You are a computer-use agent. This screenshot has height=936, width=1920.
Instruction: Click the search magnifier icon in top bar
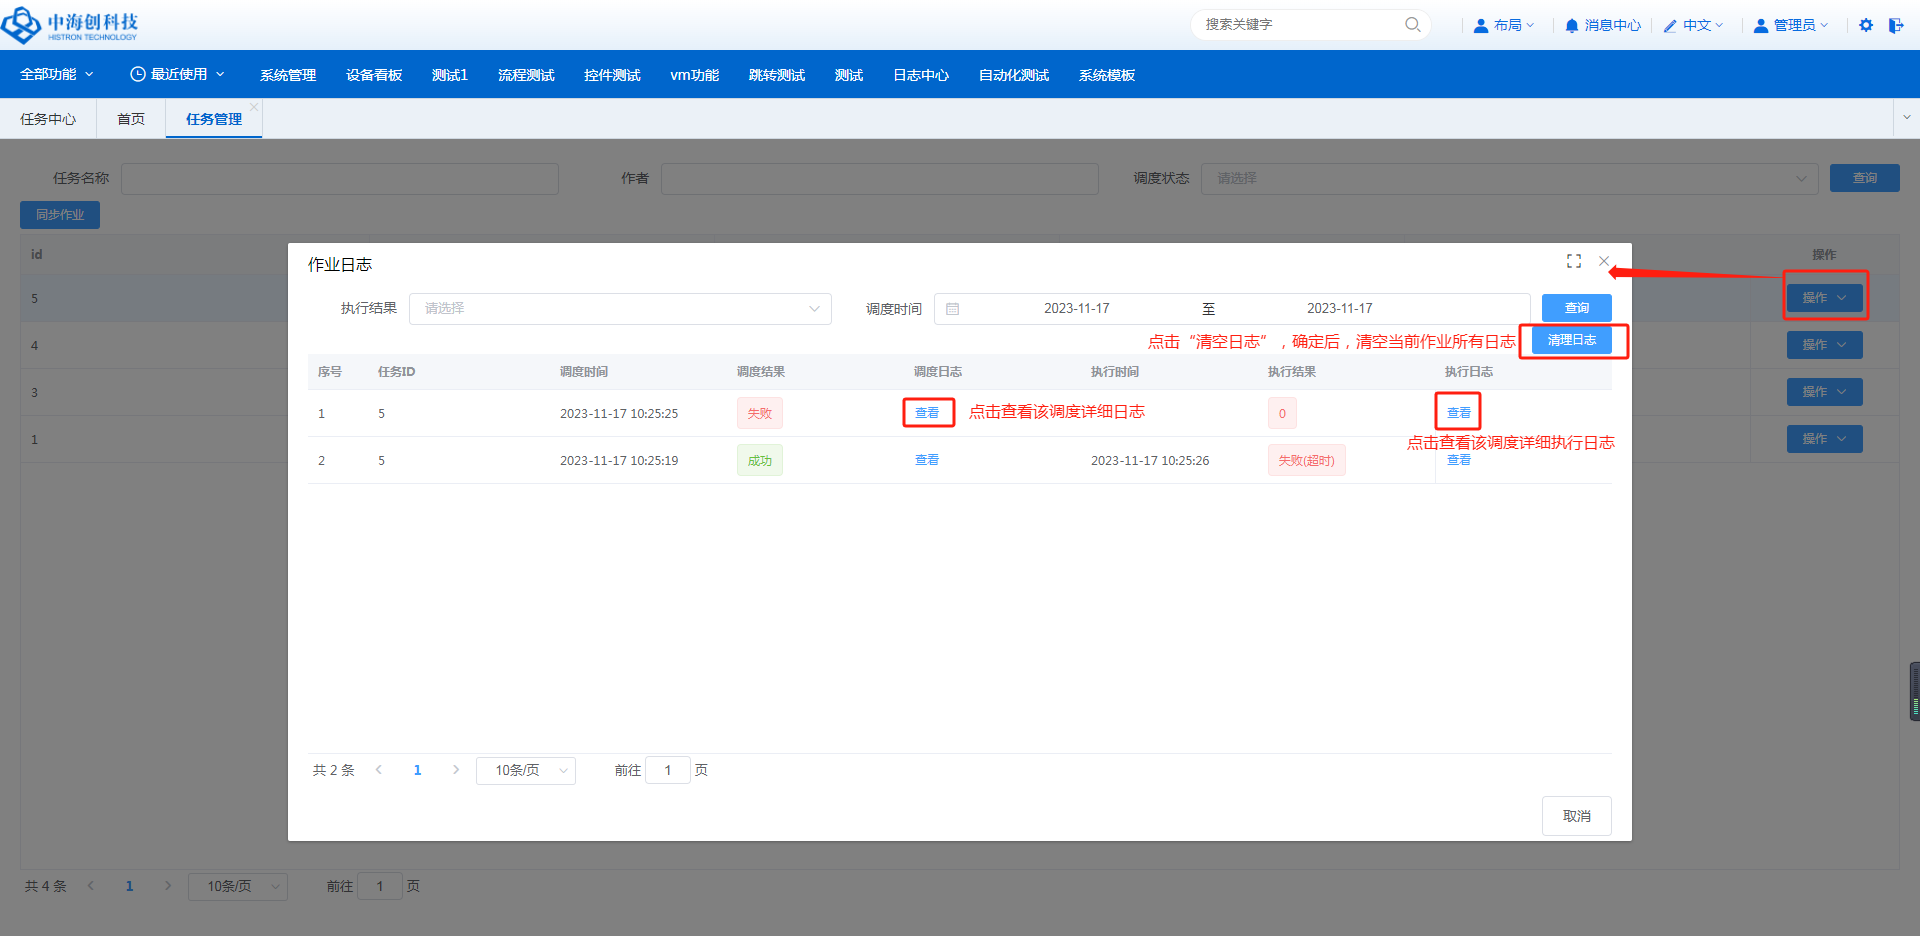pos(1412,25)
